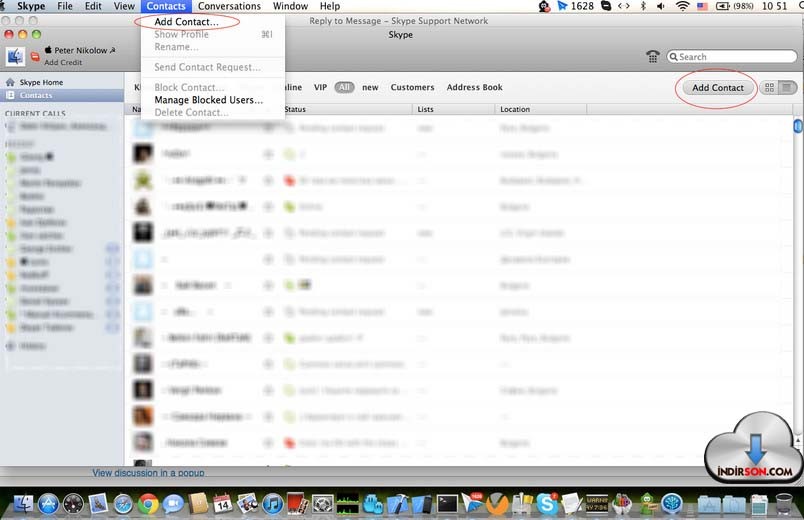804x520 pixels.
Task: Select the All contact filter
Action: click(344, 87)
